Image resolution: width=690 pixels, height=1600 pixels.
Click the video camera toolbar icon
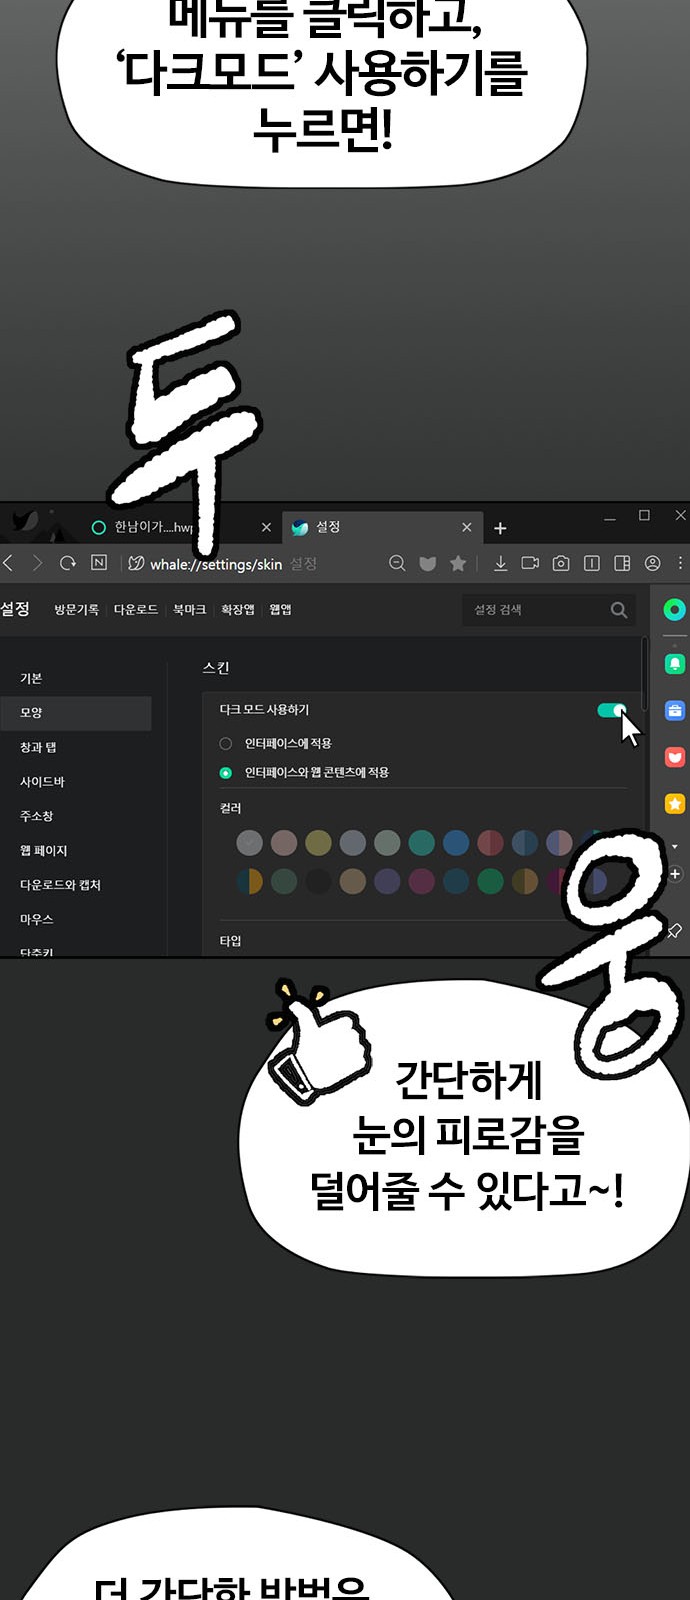pos(530,563)
